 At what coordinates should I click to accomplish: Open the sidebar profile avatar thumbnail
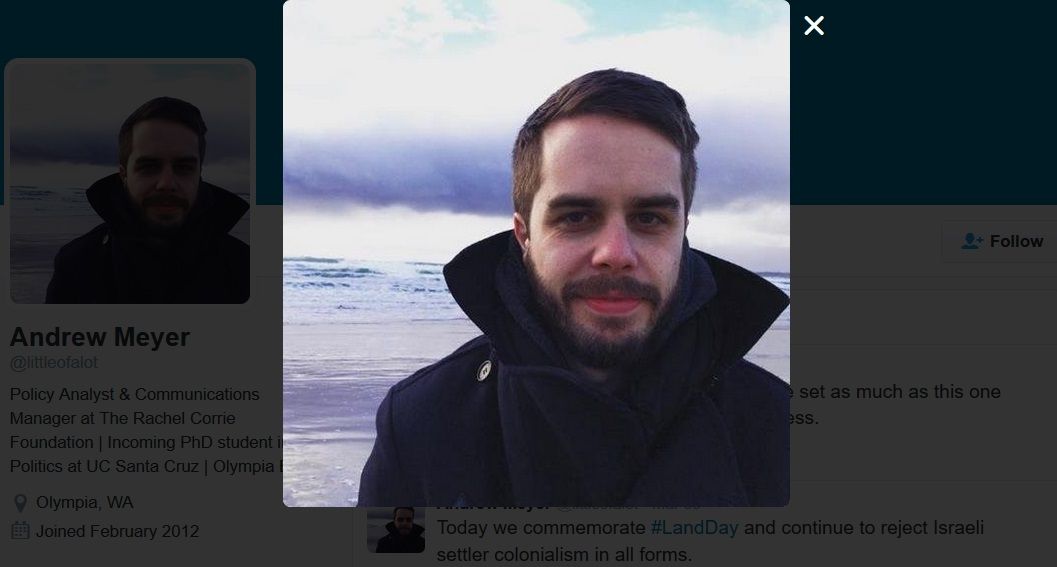(x=130, y=181)
